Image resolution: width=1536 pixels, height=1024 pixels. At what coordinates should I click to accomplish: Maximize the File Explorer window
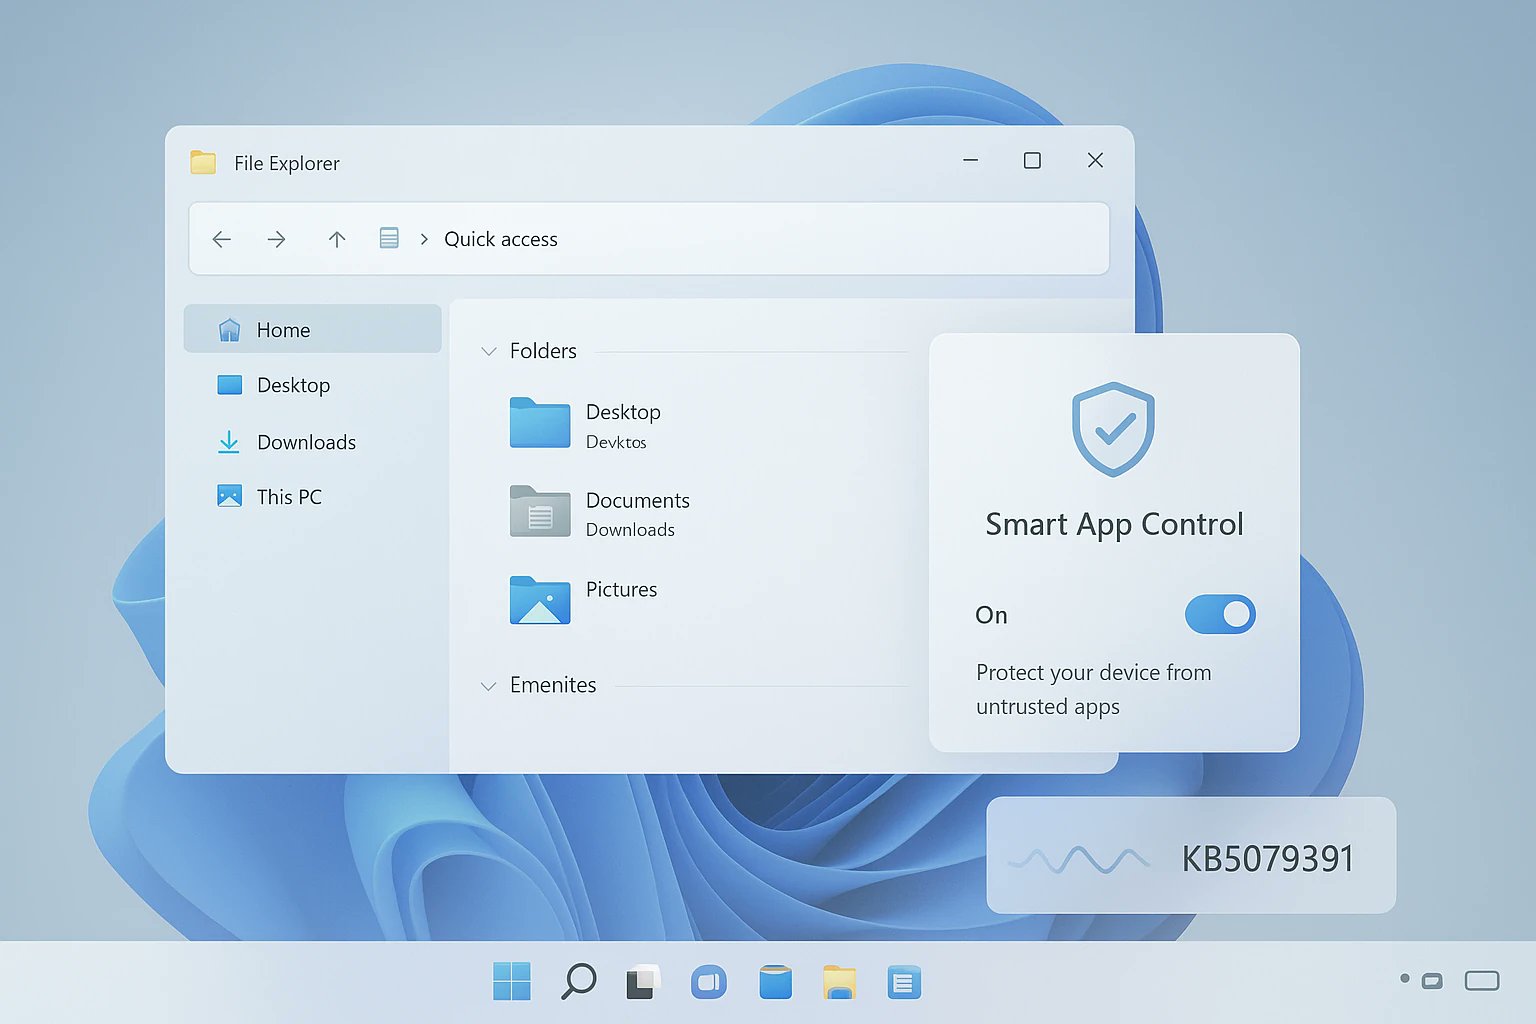[1032, 160]
